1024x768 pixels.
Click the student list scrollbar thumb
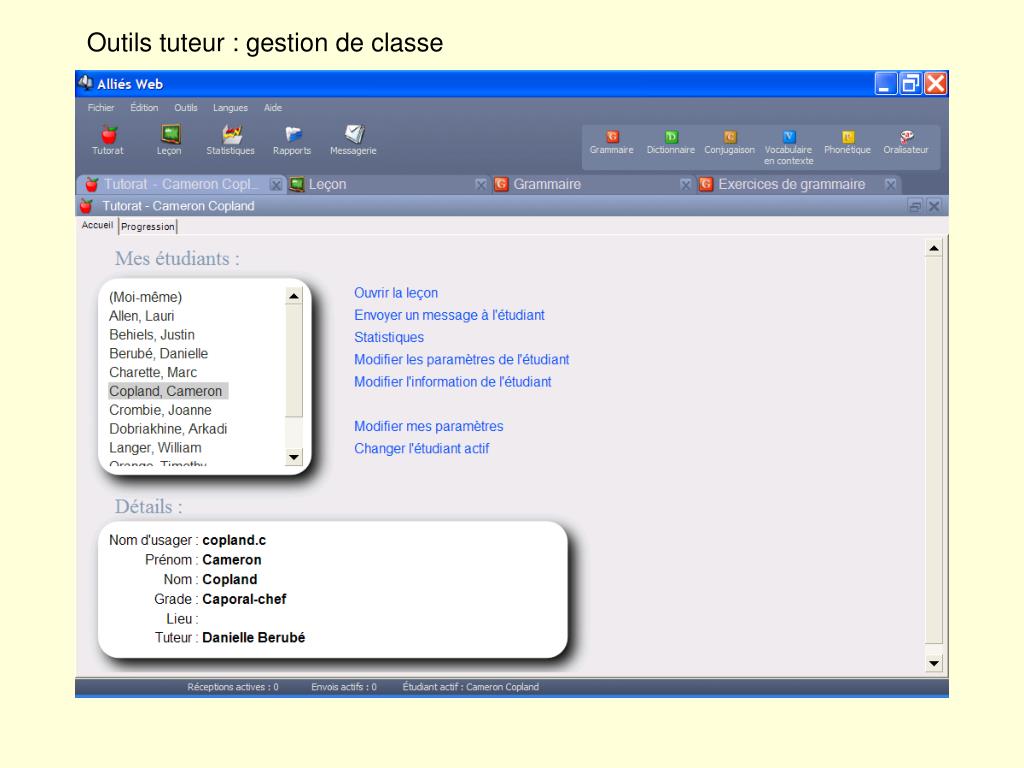[x=294, y=360]
